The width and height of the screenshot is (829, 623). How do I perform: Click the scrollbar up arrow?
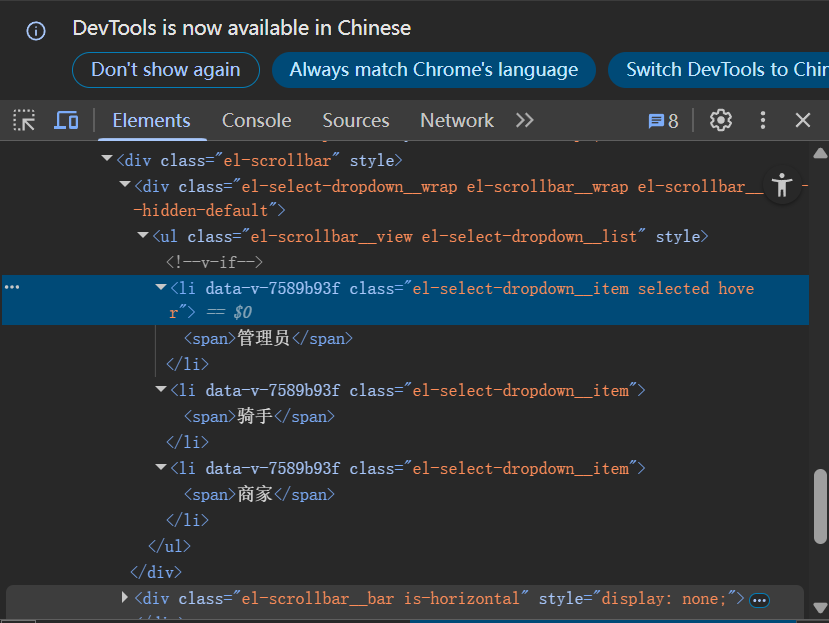pyautogui.click(x=820, y=153)
